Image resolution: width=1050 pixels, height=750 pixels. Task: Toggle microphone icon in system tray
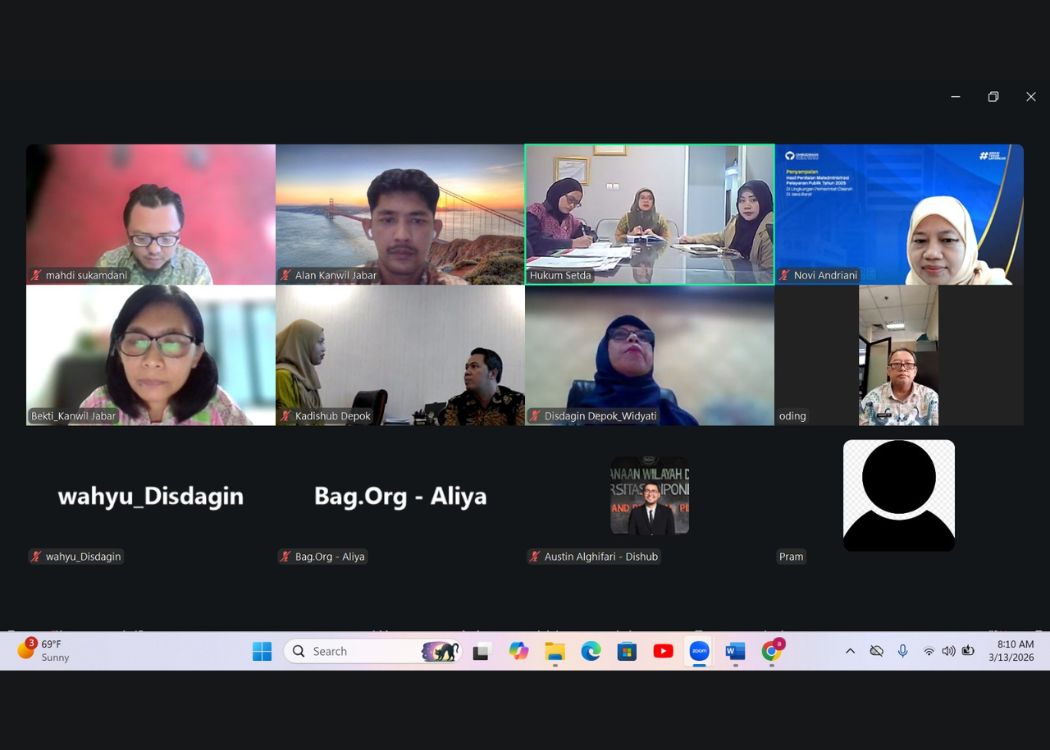902,651
